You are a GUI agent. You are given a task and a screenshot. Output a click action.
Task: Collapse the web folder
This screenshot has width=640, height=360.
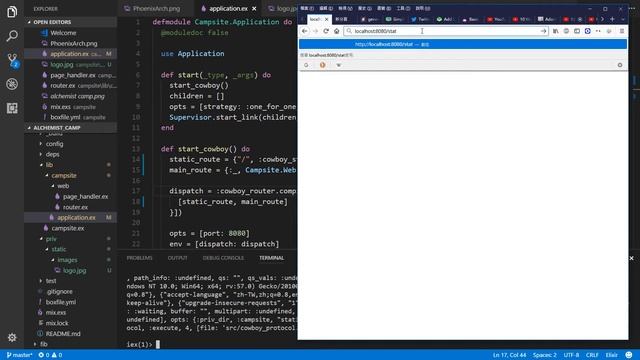coord(63,186)
